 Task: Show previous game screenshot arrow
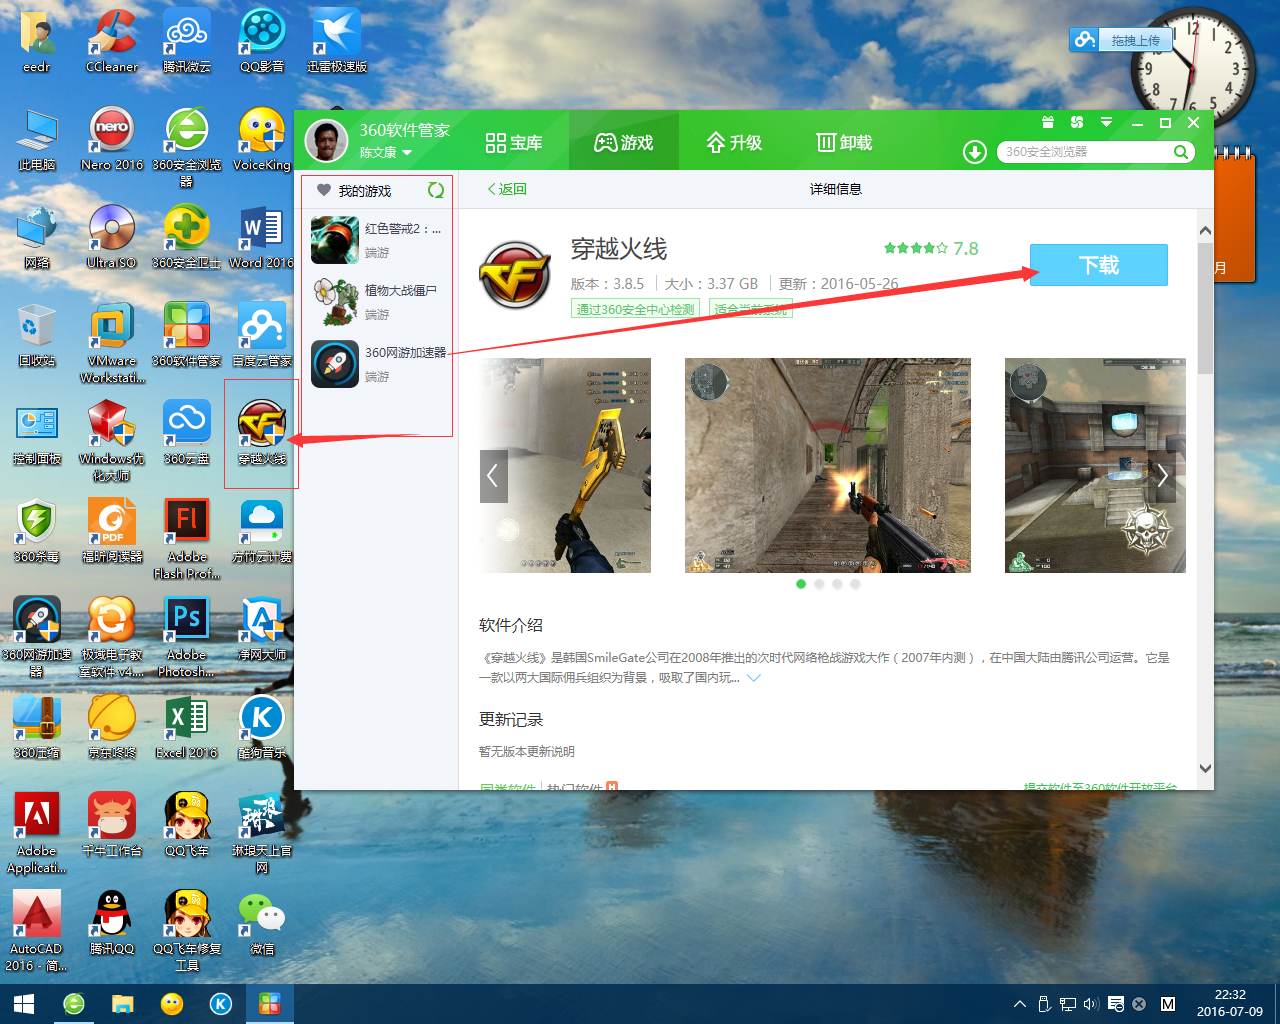click(x=493, y=476)
